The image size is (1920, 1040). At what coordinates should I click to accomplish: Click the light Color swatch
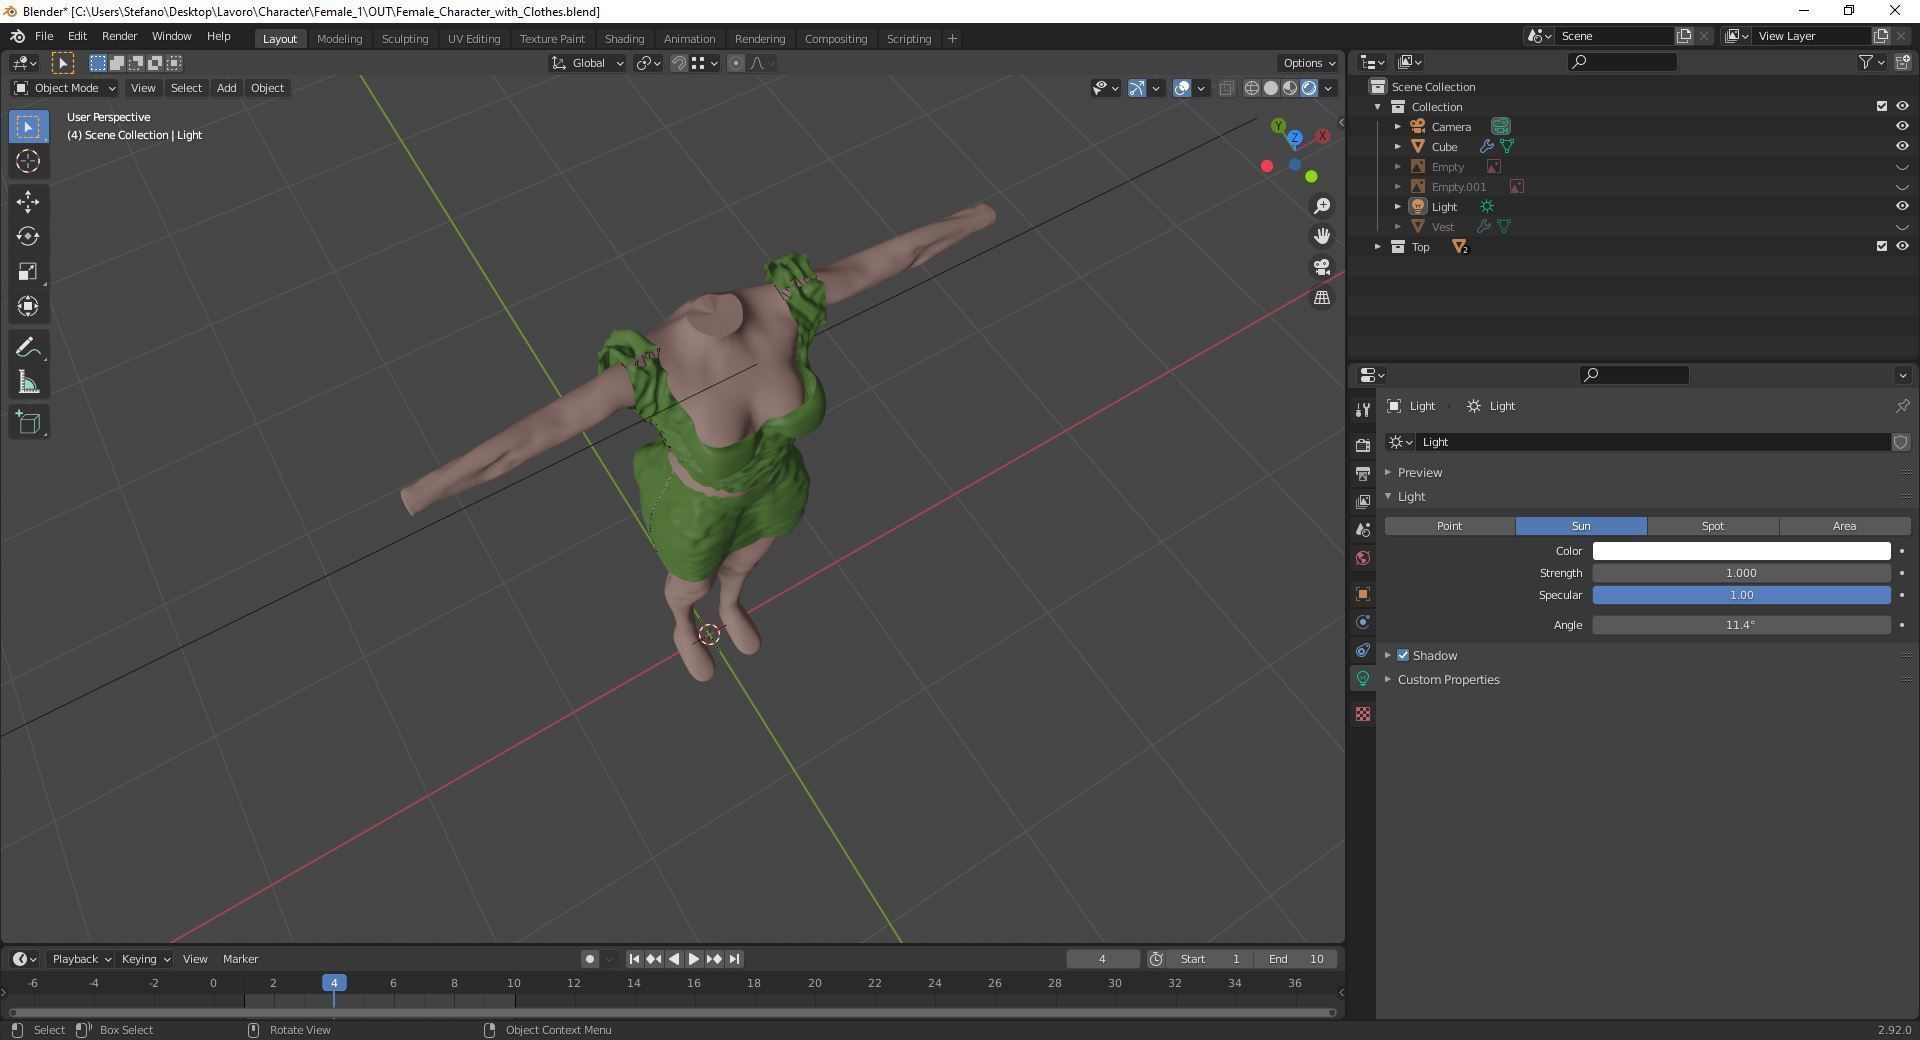click(x=1740, y=551)
